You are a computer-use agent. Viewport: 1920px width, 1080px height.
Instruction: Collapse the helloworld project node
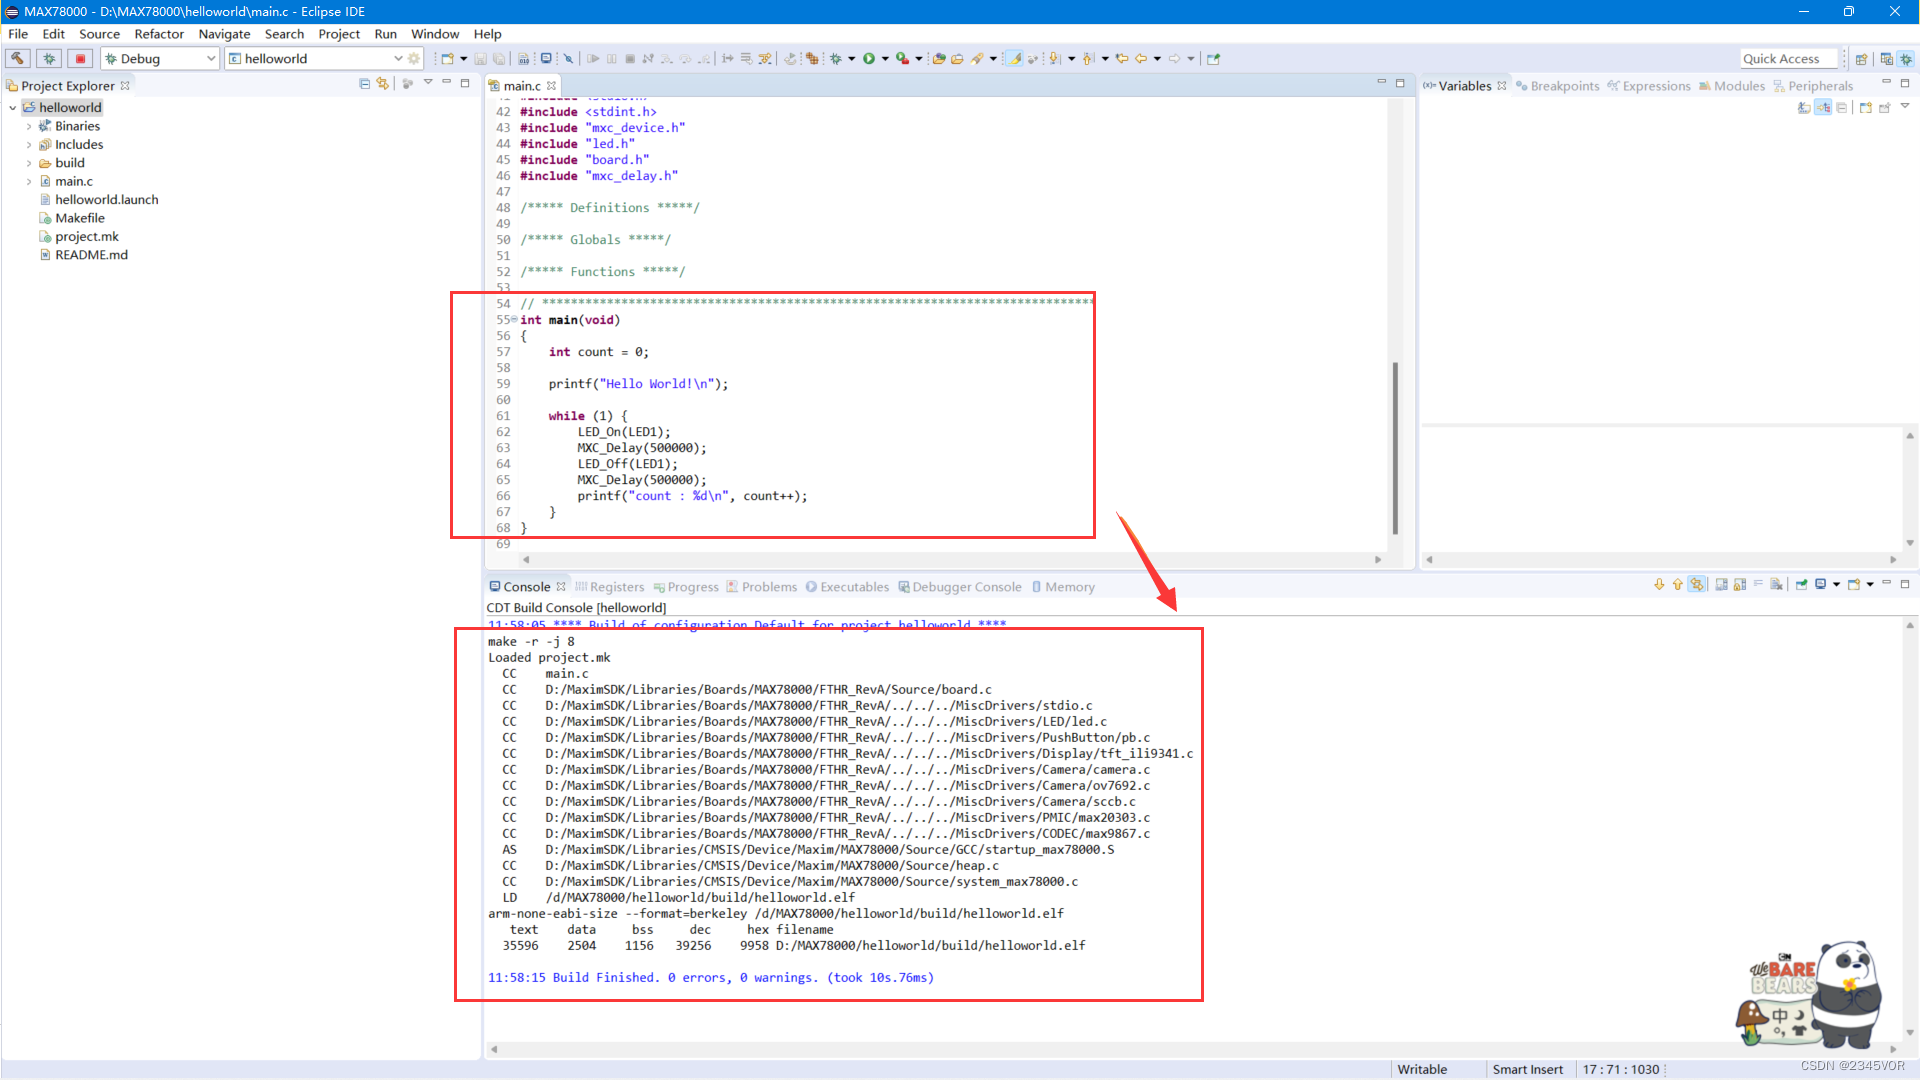pos(12,108)
